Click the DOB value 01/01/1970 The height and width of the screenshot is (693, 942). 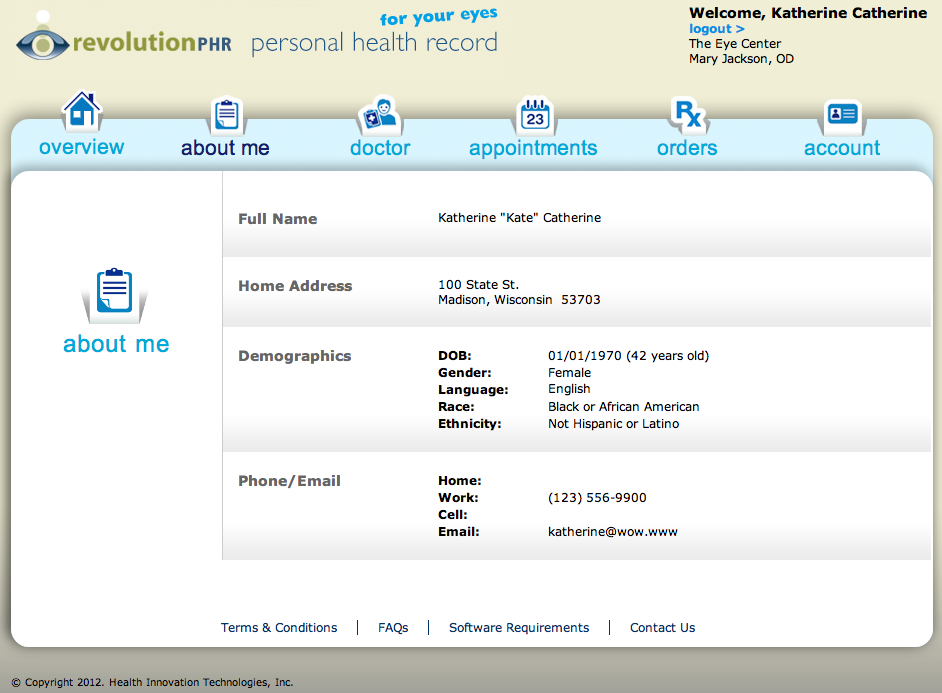click(x=584, y=356)
